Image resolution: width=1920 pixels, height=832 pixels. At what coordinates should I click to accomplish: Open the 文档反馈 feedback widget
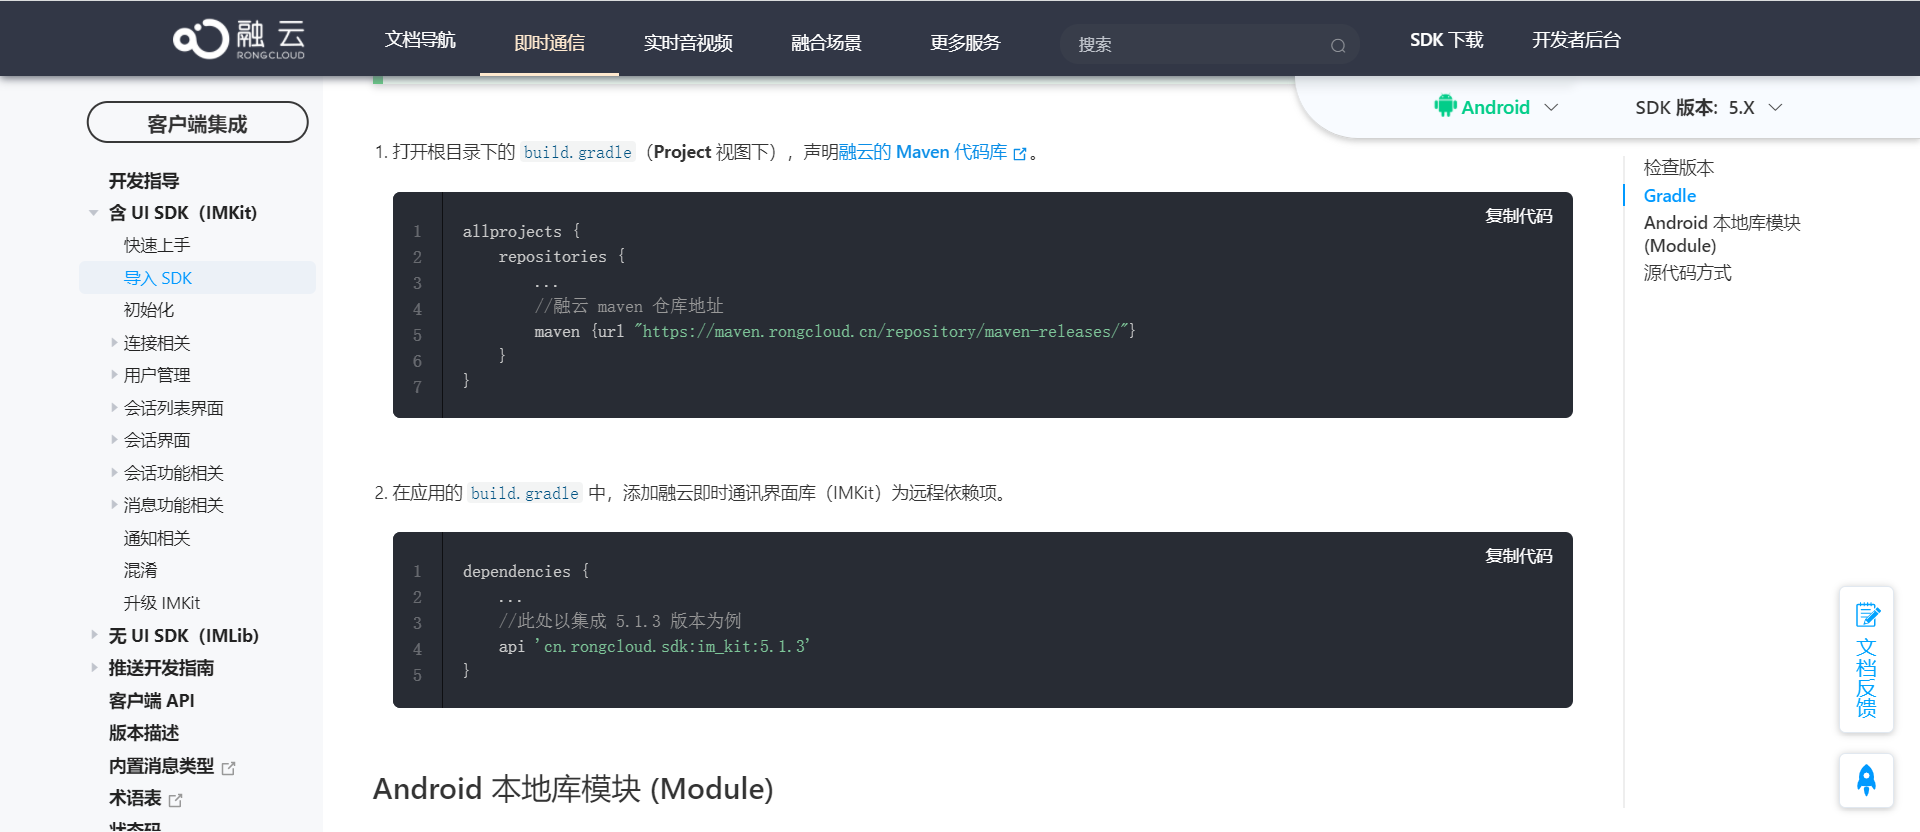click(1866, 659)
